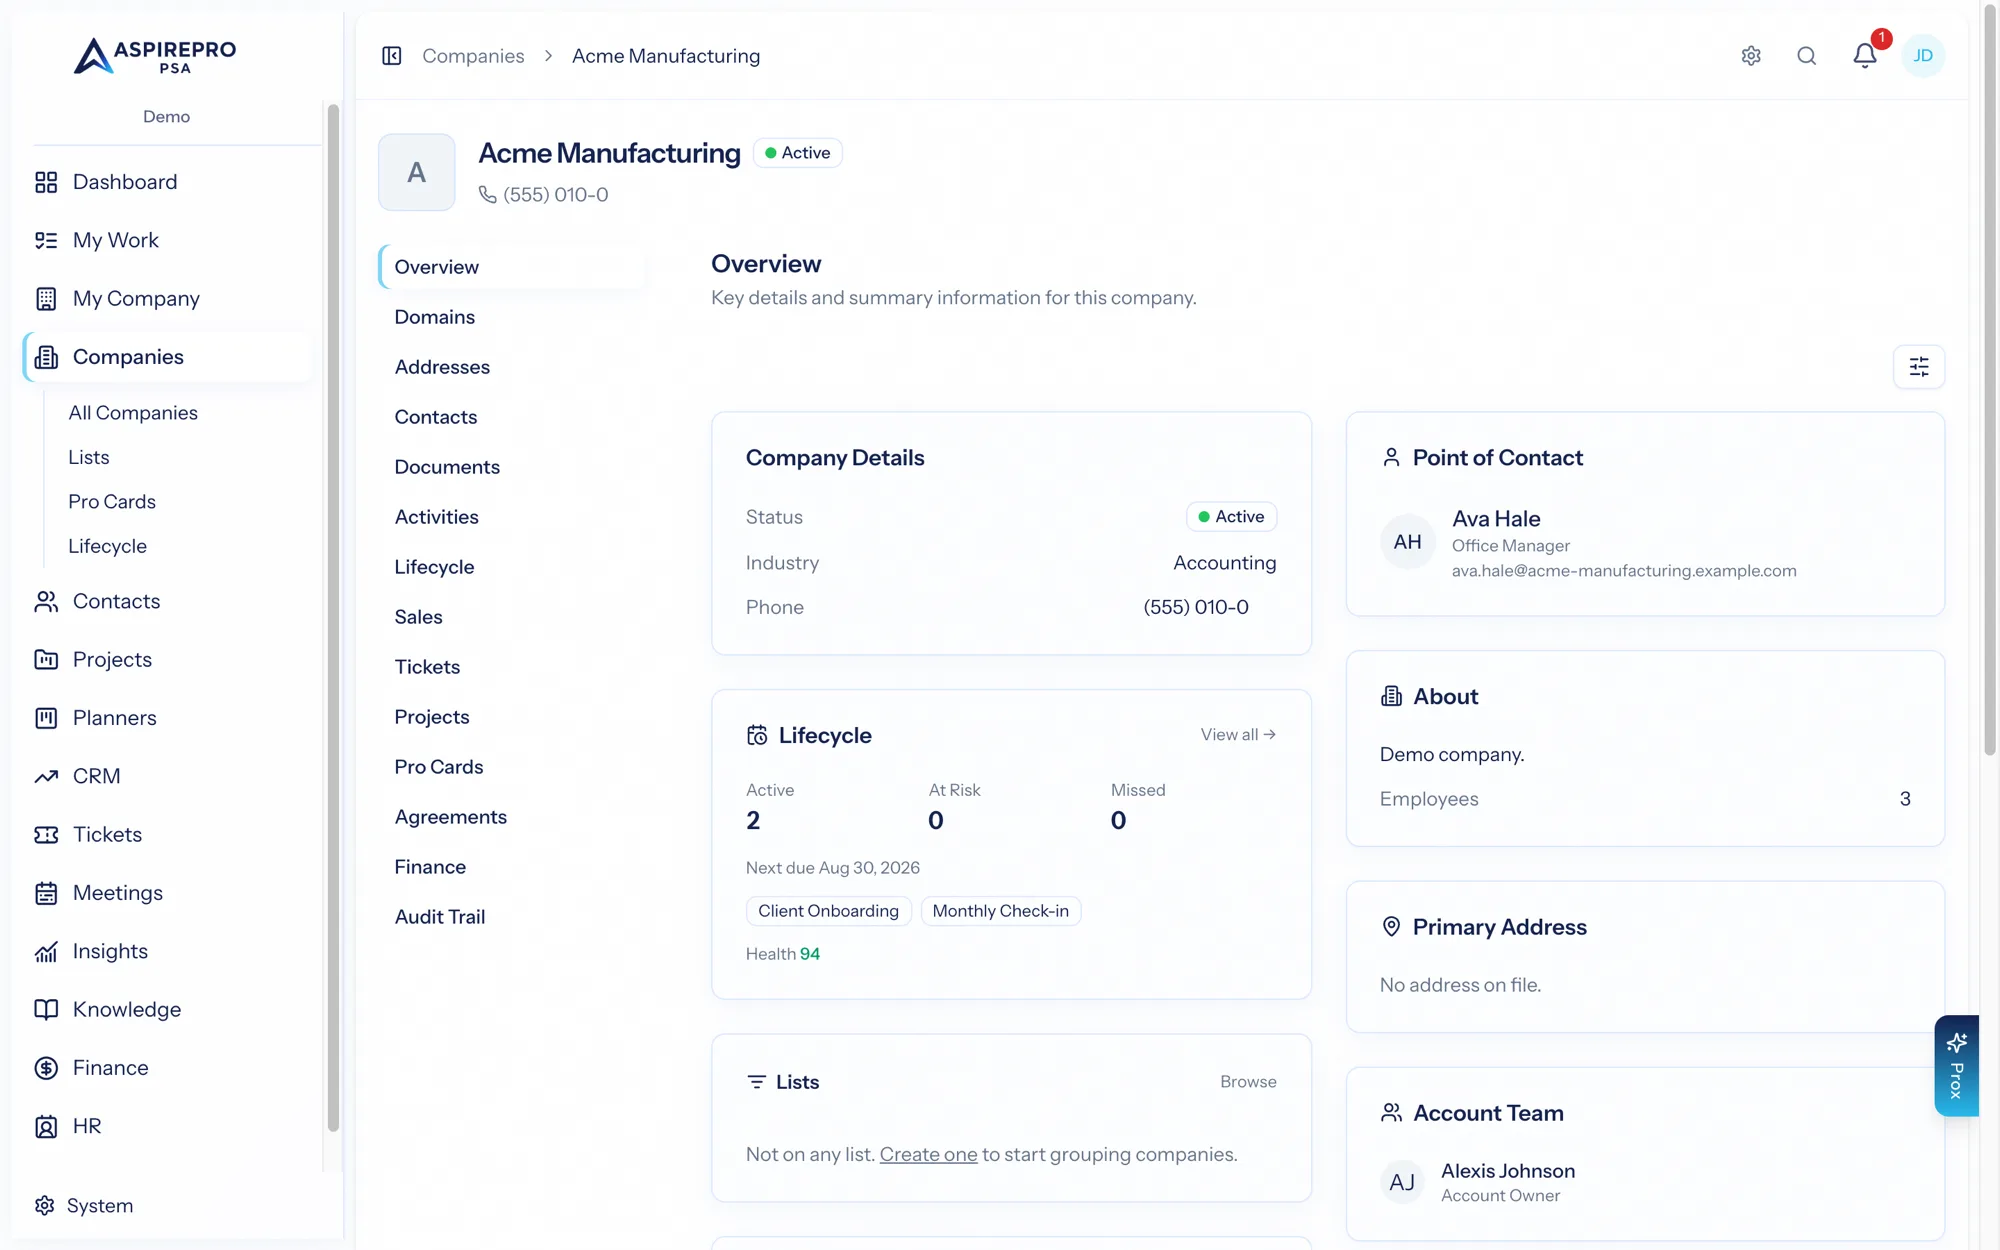The height and width of the screenshot is (1250, 2000).
Task: Click Browse in the Lists card
Action: pyautogui.click(x=1248, y=1082)
